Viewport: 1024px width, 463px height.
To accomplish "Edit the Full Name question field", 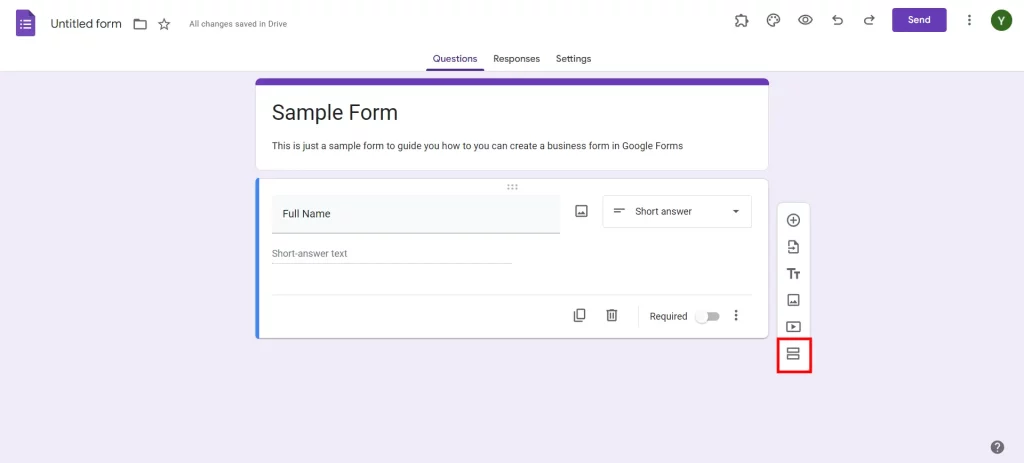I will [x=415, y=214].
